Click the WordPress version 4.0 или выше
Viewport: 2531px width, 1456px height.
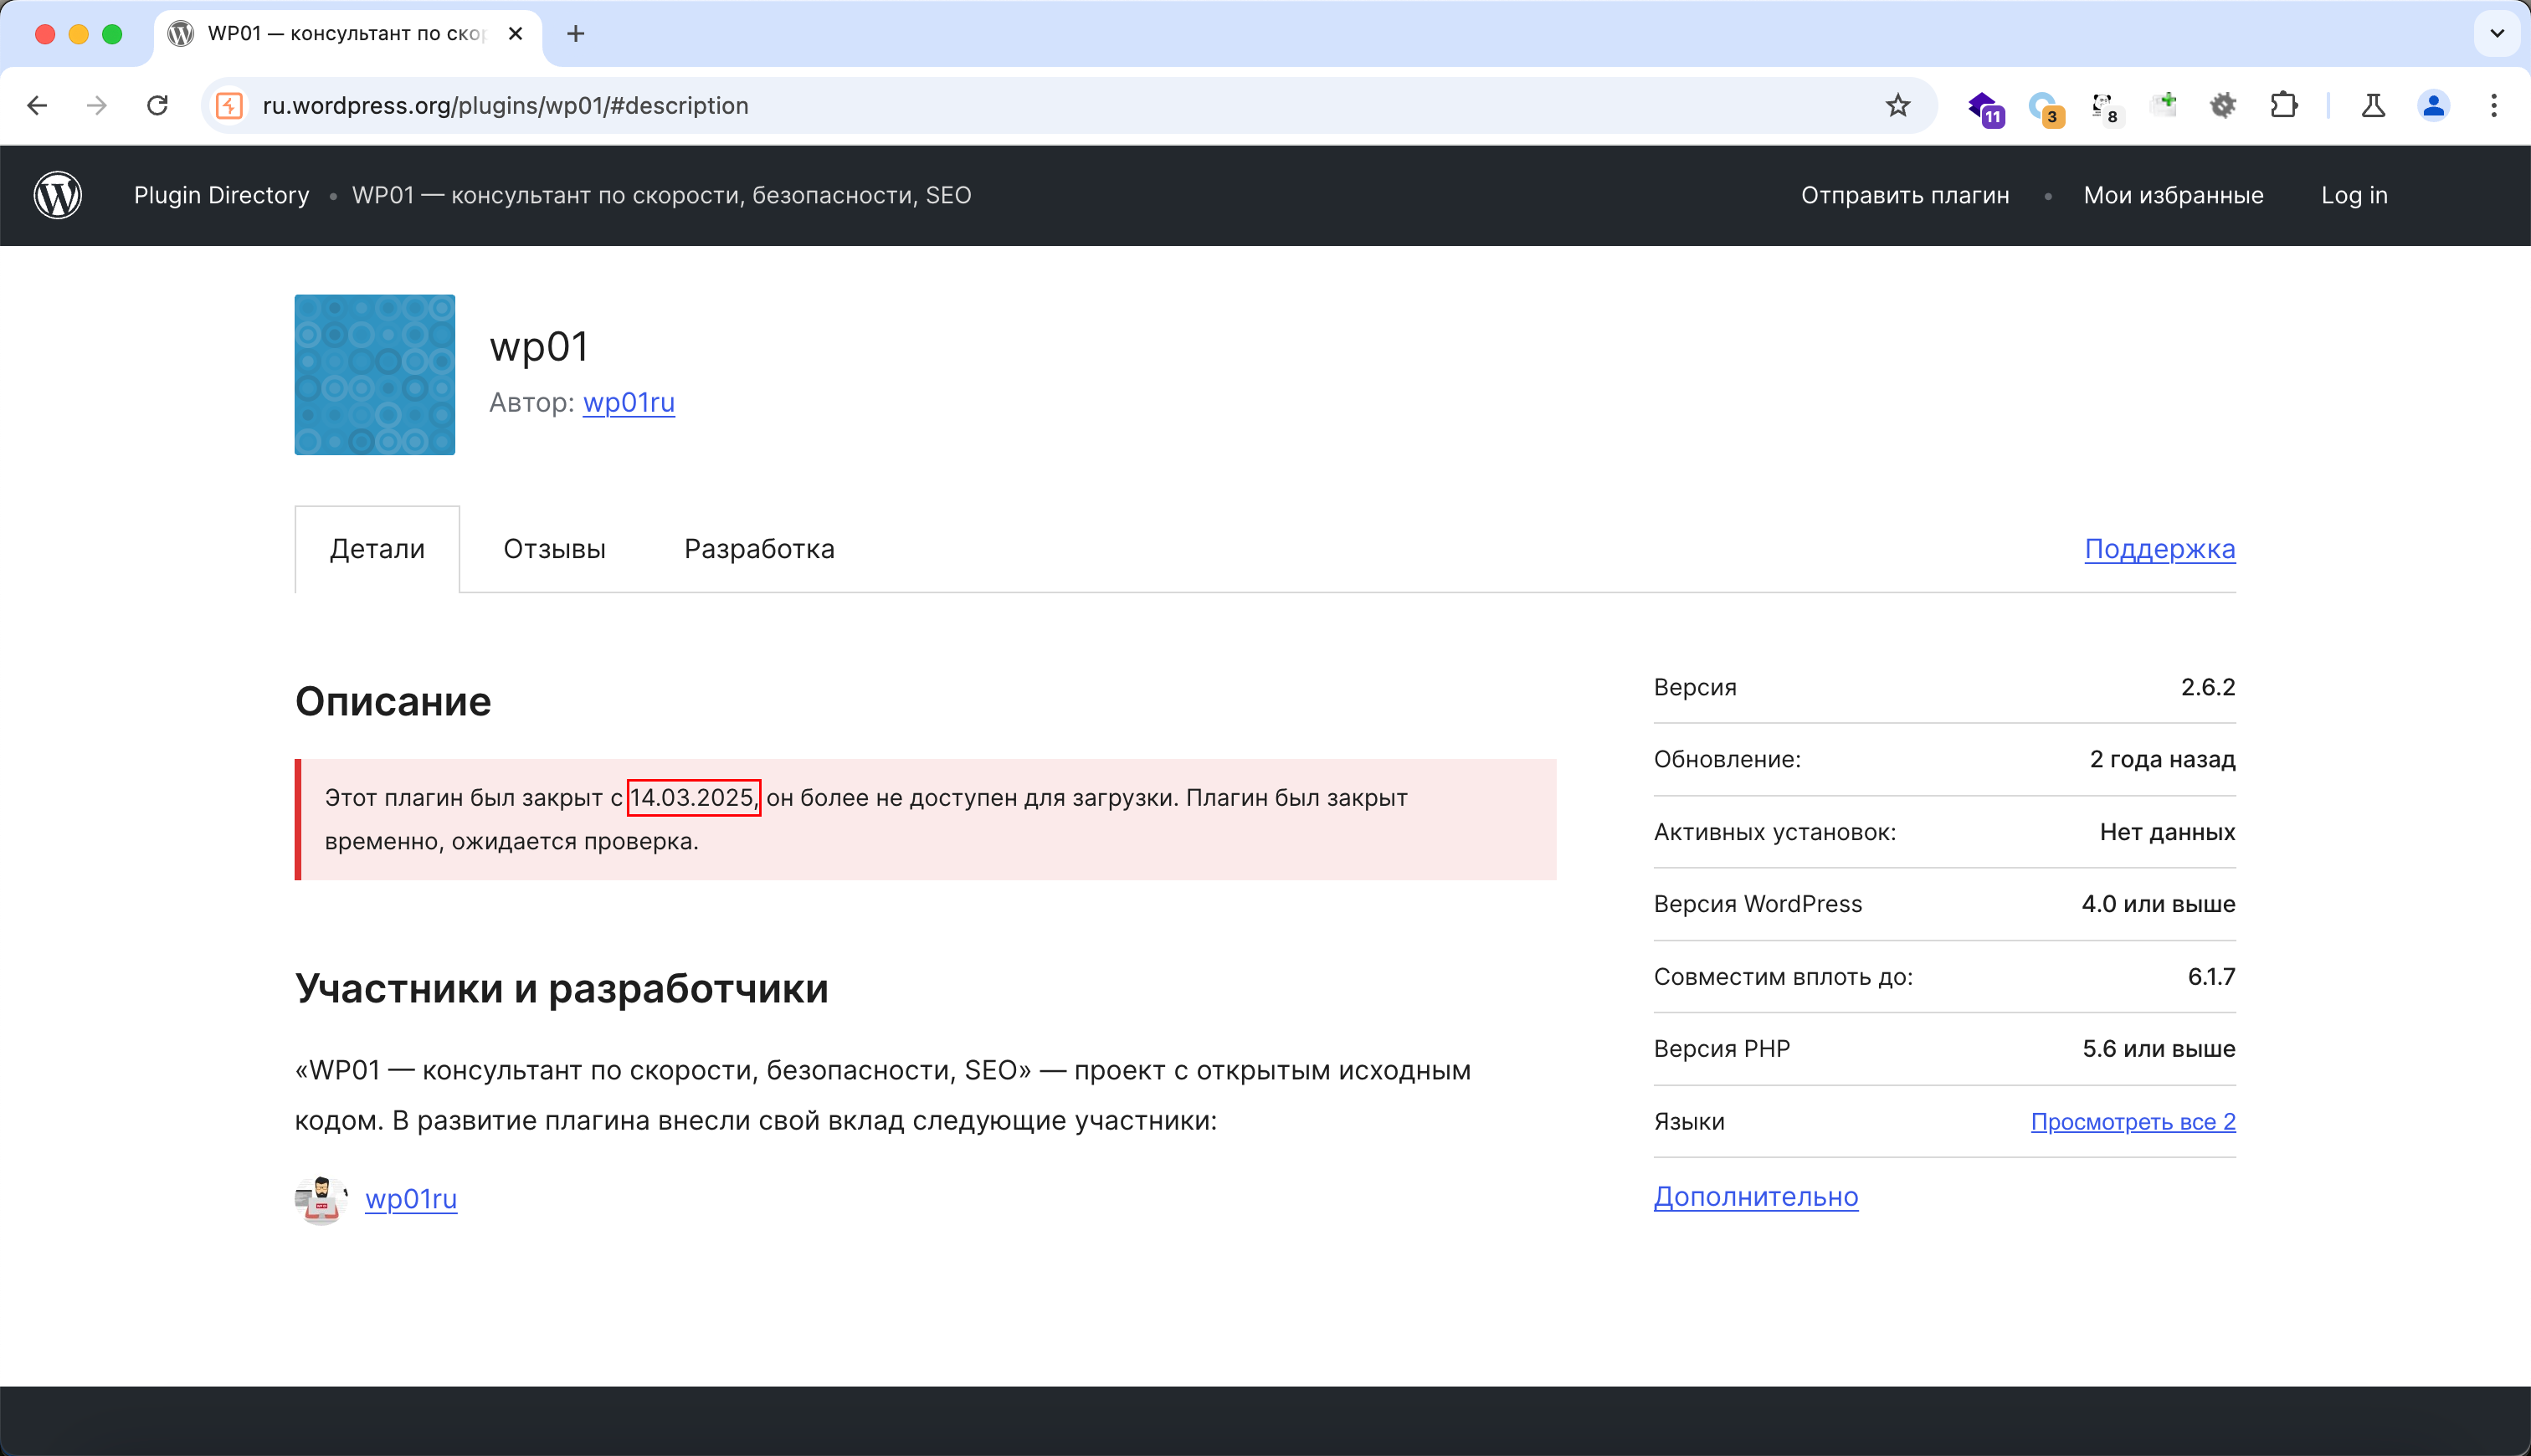click(2158, 904)
